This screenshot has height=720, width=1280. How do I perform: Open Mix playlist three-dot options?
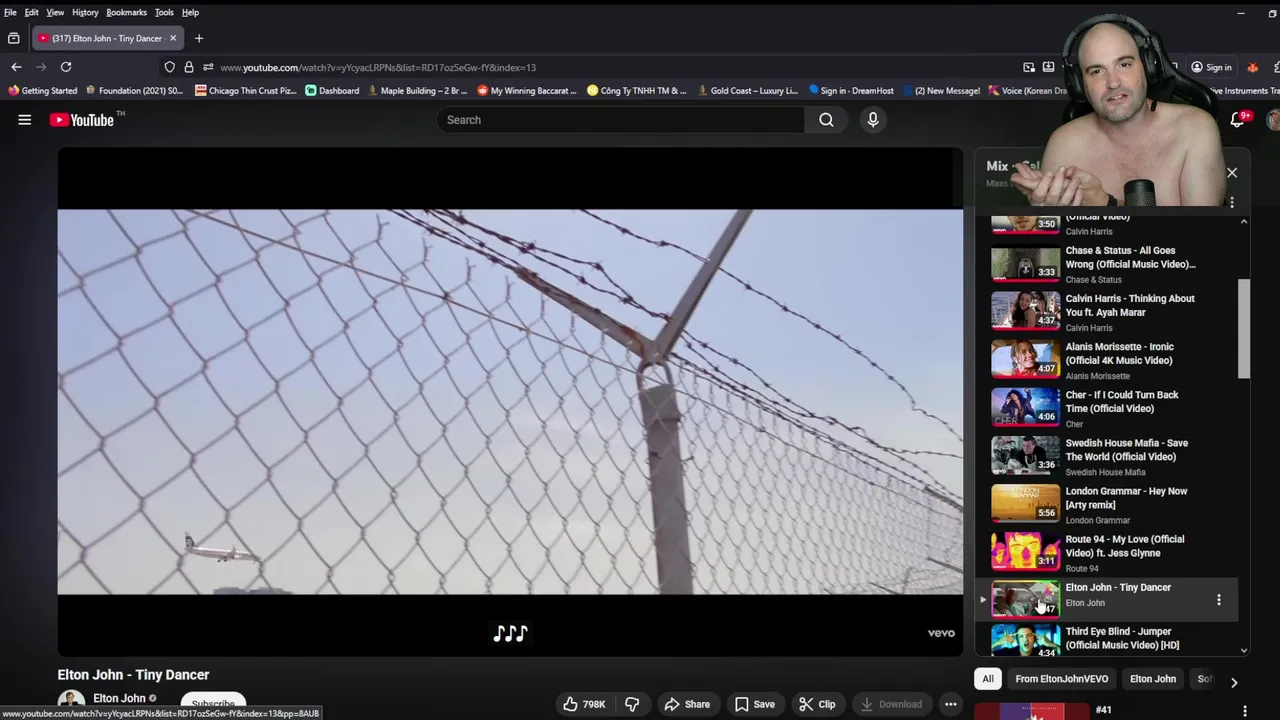pyautogui.click(x=1232, y=202)
